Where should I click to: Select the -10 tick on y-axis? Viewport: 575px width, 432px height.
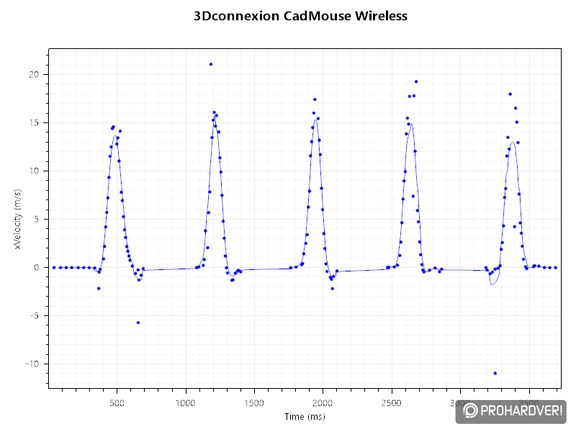(32, 364)
